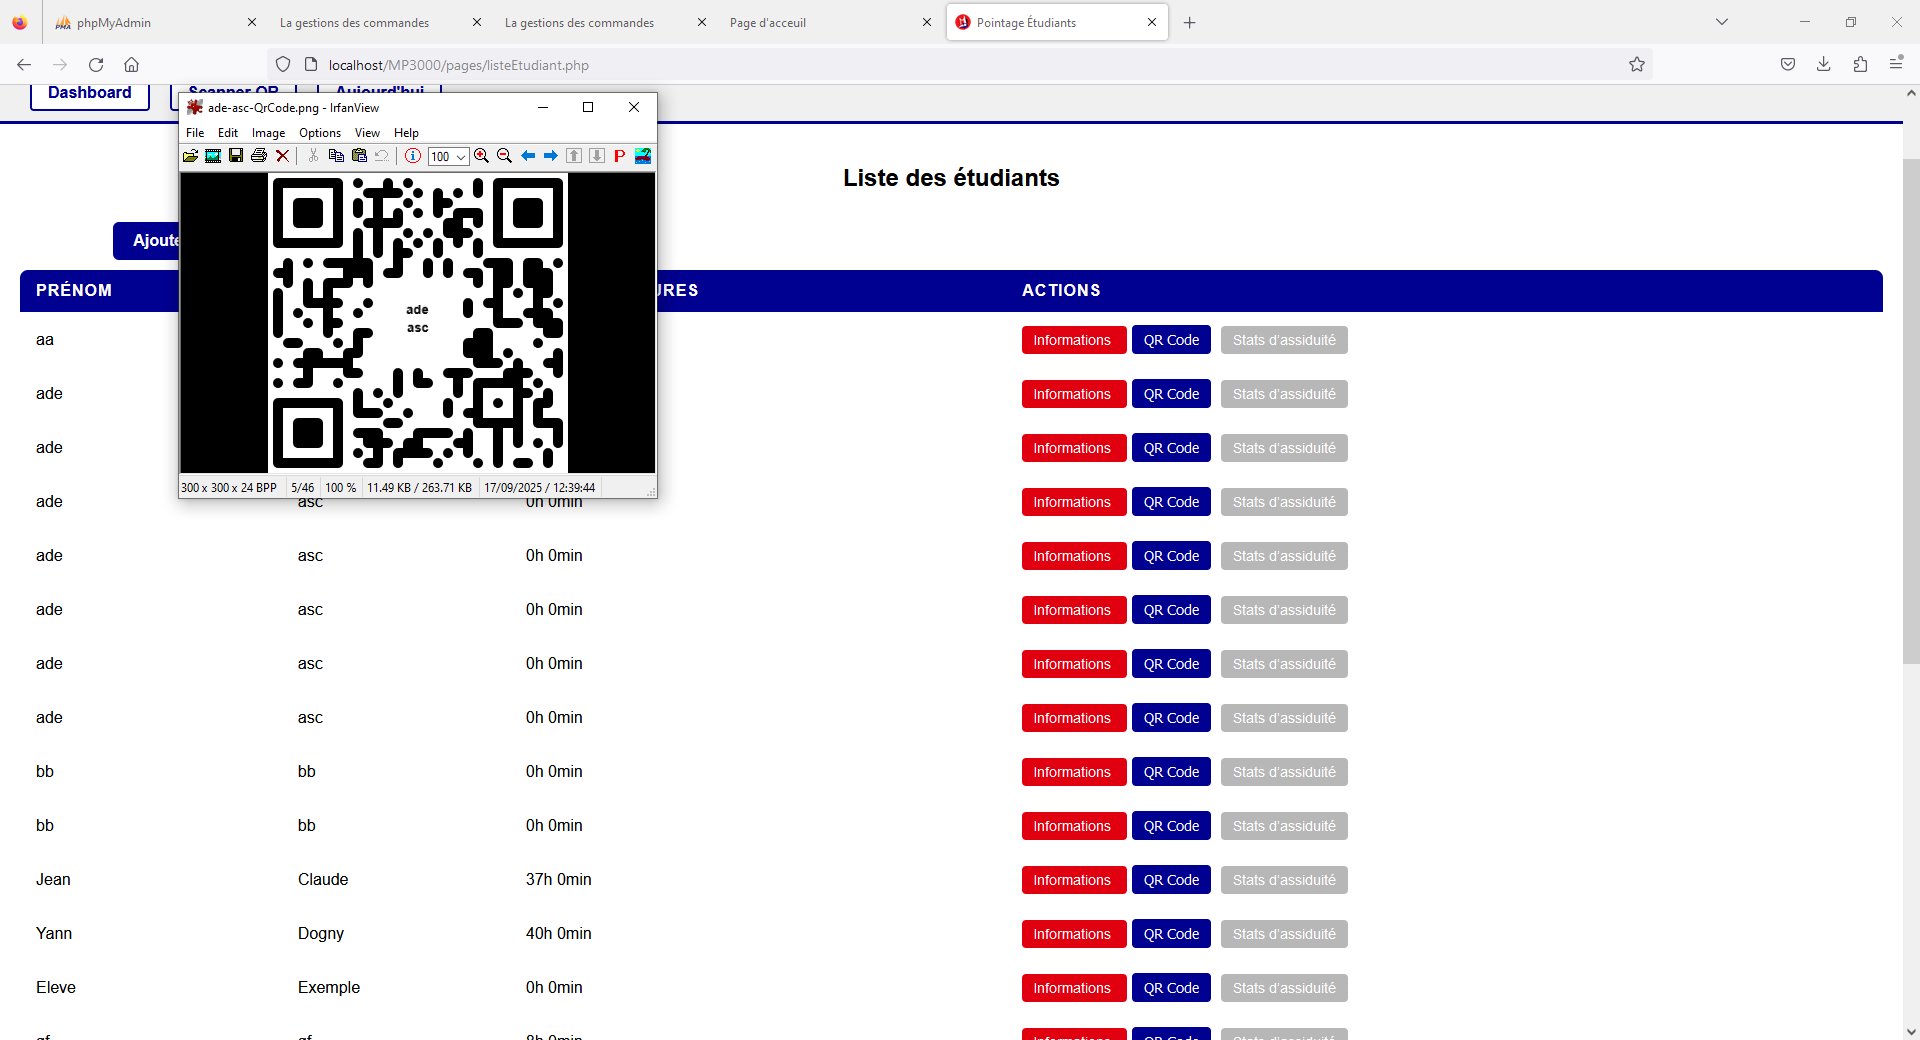Go to Firefox home page

click(x=131, y=64)
